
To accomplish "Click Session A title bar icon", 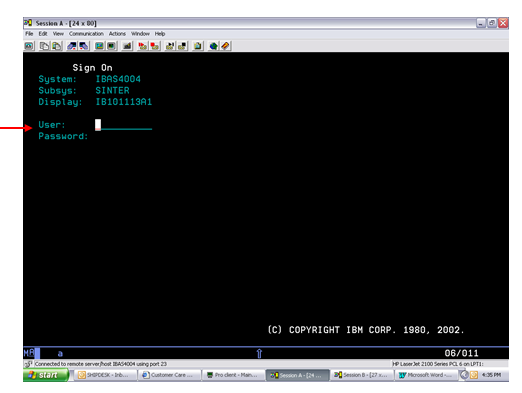I will 28,23.
